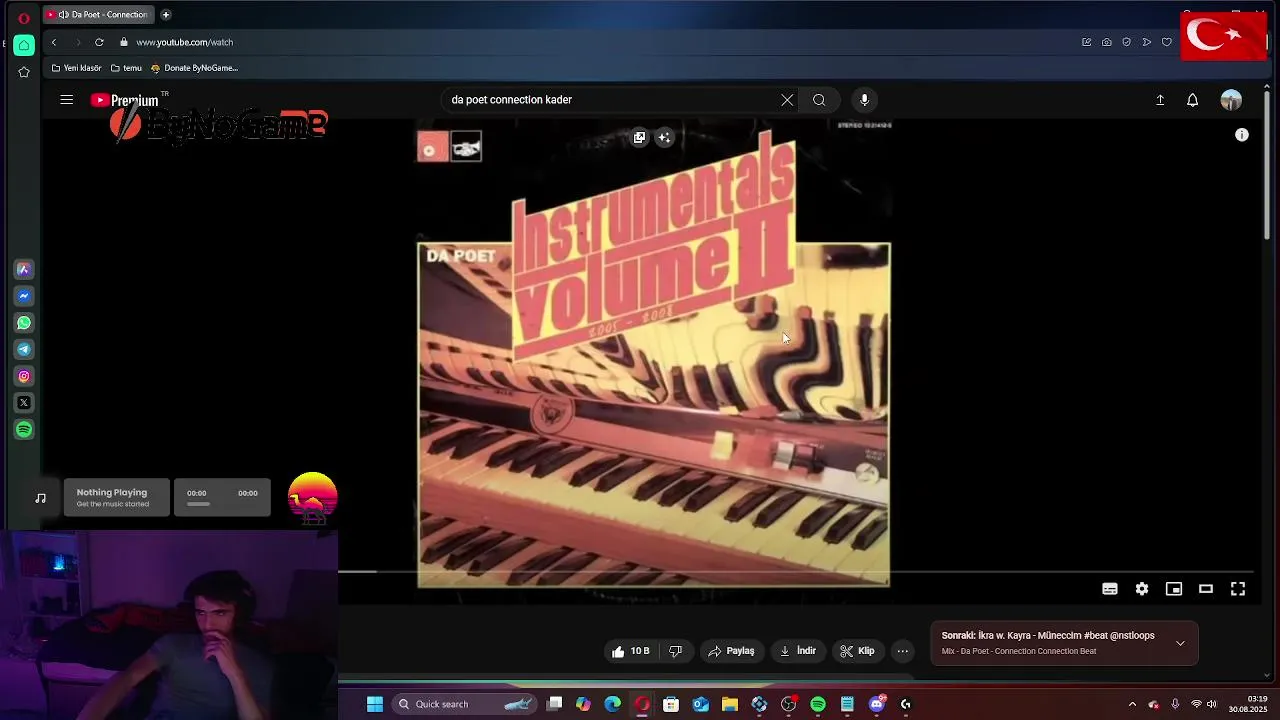This screenshot has width=1280, height=720.
Task: Open X (Twitter) in Opera sidebar
Action: pyautogui.click(x=24, y=403)
